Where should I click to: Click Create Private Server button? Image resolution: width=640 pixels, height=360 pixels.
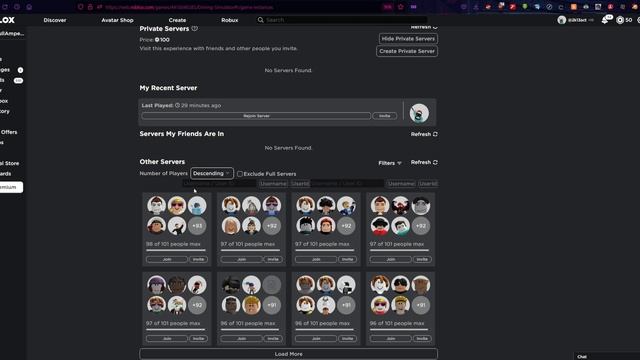coord(407,51)
